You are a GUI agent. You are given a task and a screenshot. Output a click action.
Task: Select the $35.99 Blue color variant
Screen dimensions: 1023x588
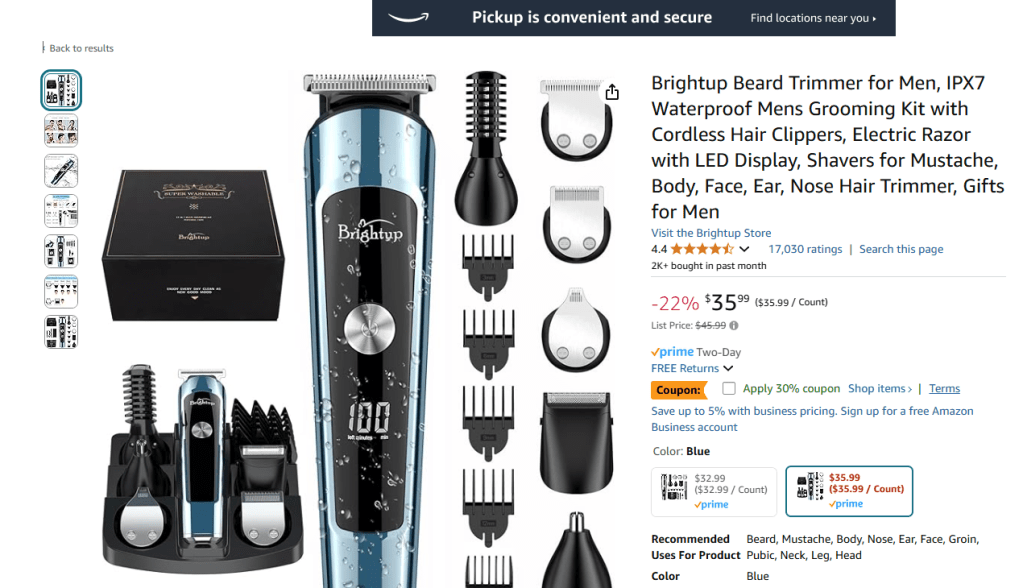click(x=849, y=491)
